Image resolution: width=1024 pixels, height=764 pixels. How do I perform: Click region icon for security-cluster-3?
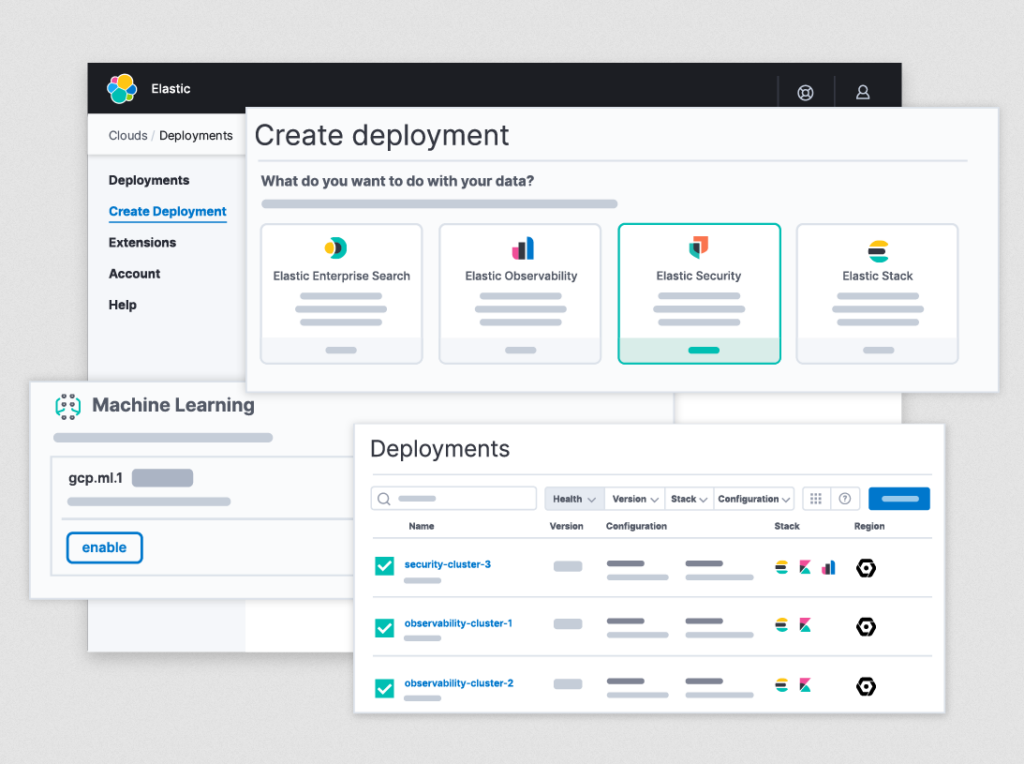coord(866,568)
